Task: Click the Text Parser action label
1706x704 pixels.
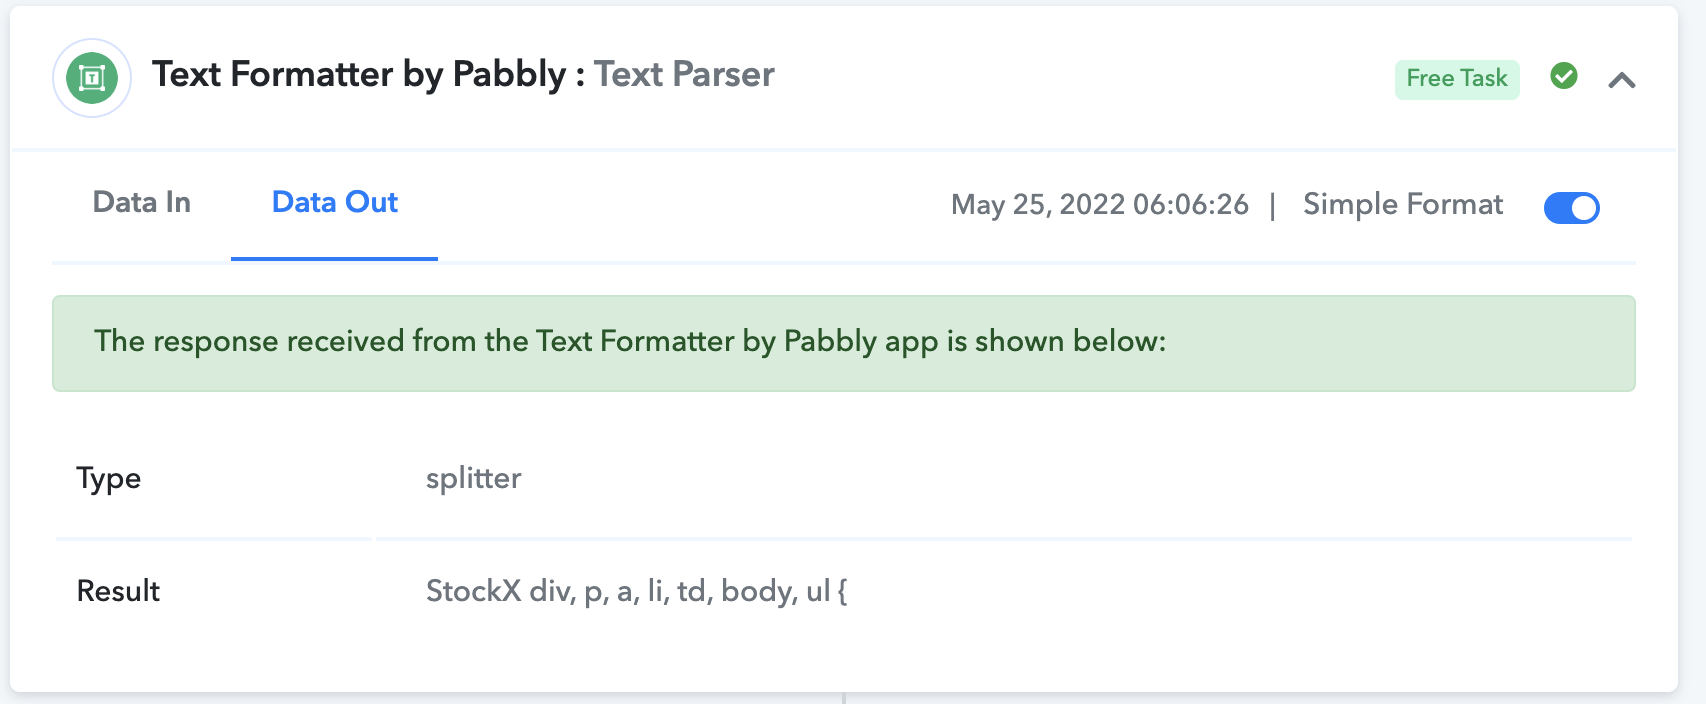Action: pyautogui.click(x=685, y=75)
